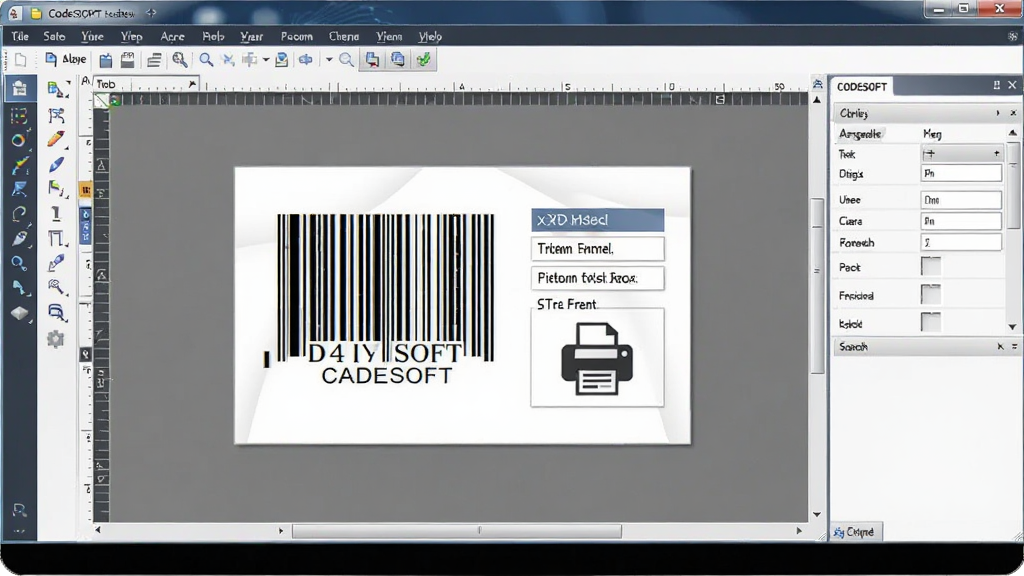1024x576 pixels.
Task: Click the Ciara input field
Action: [961, 221]
